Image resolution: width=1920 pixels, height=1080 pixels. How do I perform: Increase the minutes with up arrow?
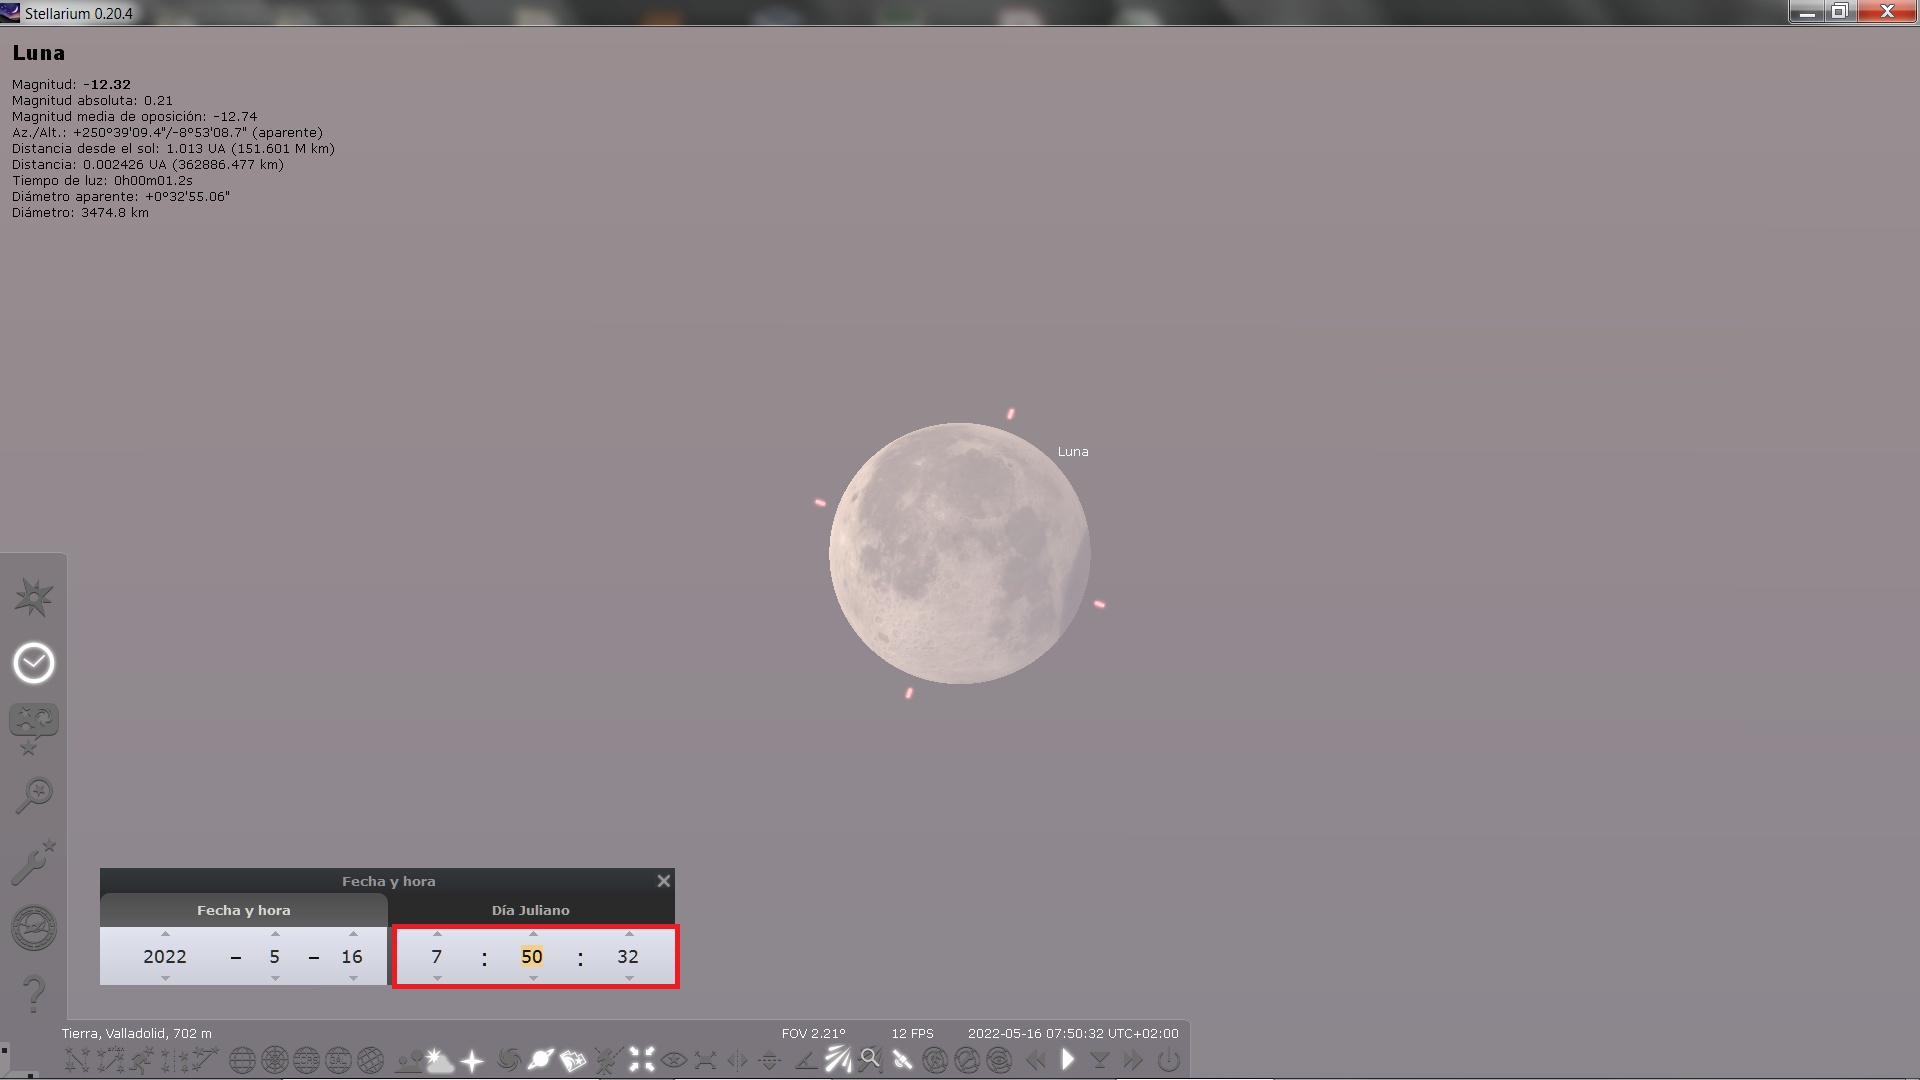tap(533, 934)
